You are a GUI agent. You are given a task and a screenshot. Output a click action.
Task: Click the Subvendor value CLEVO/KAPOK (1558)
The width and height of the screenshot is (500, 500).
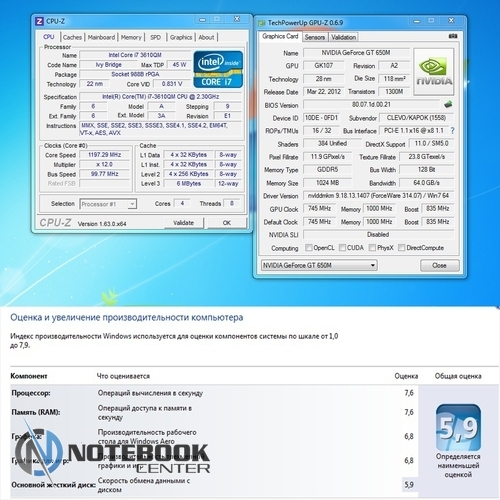pyautogui.click(x=416, y=118)
